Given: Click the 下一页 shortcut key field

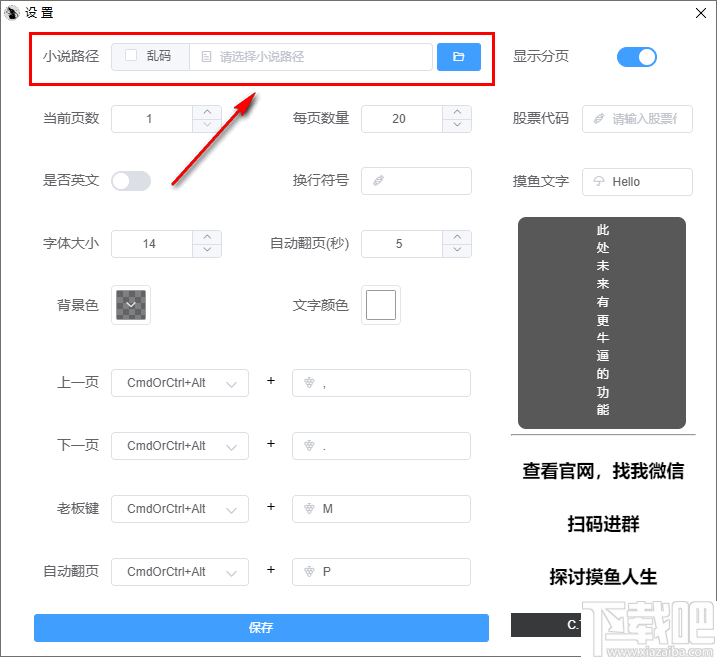Looking at the screenshot, I should click(x=381, y=446).
